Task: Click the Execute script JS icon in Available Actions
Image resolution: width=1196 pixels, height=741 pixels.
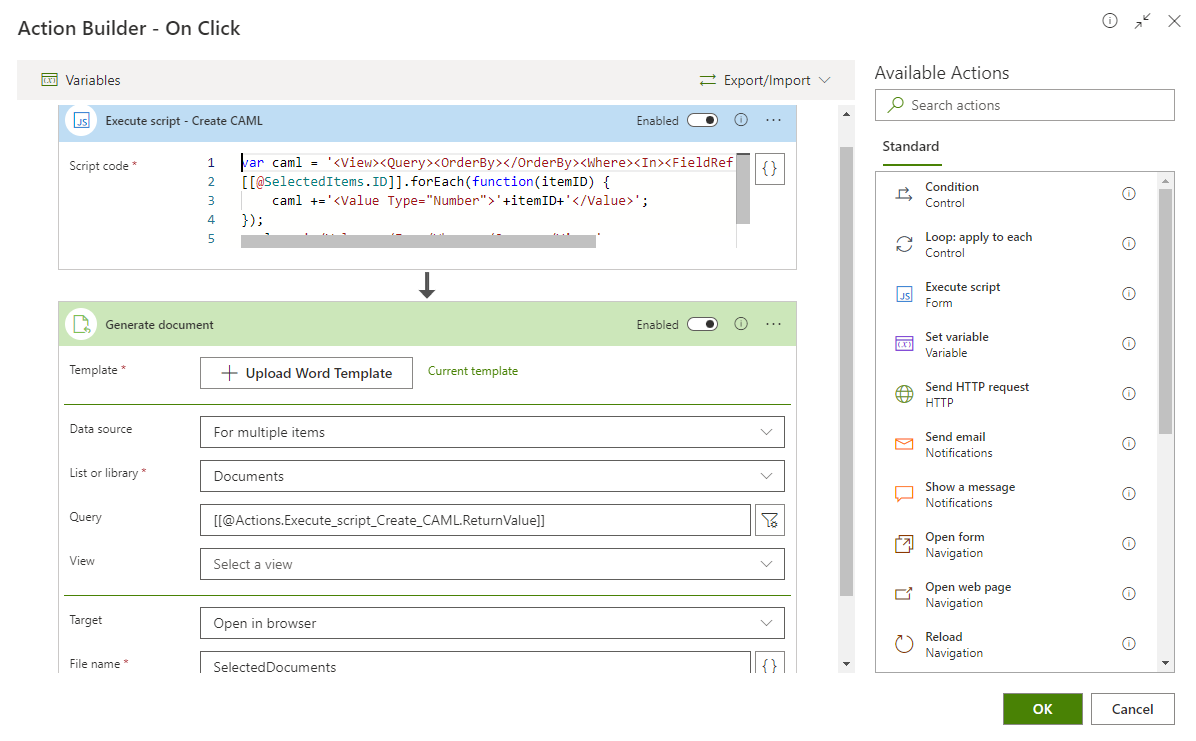Action: pyautogui.click(x=904, y=294)
